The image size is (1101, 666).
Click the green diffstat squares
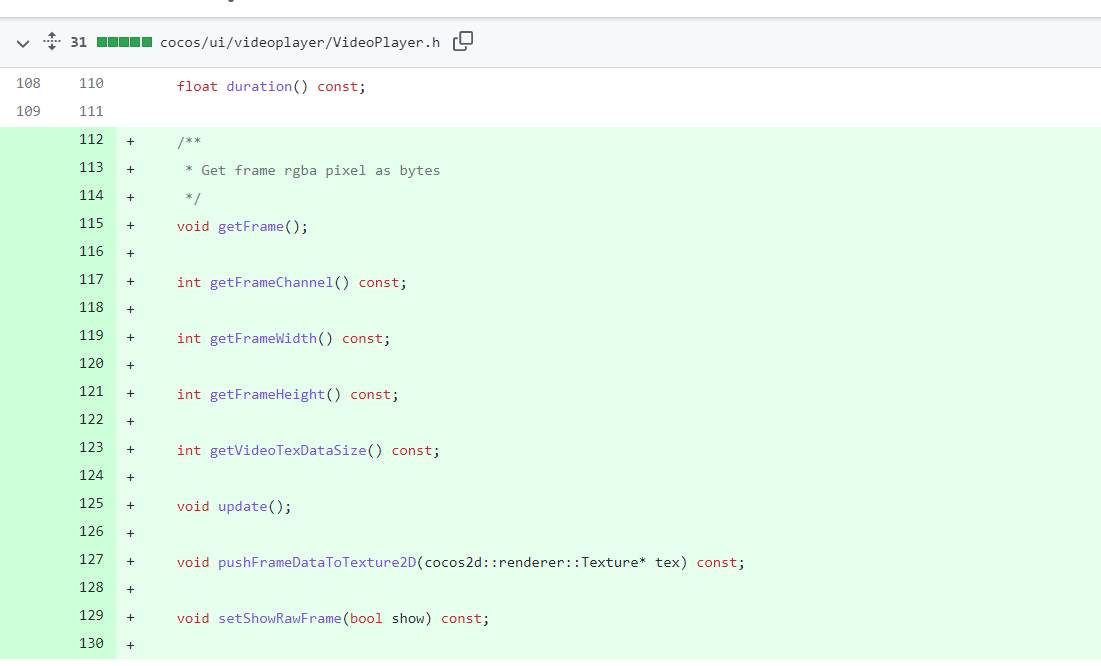(124, 43)
